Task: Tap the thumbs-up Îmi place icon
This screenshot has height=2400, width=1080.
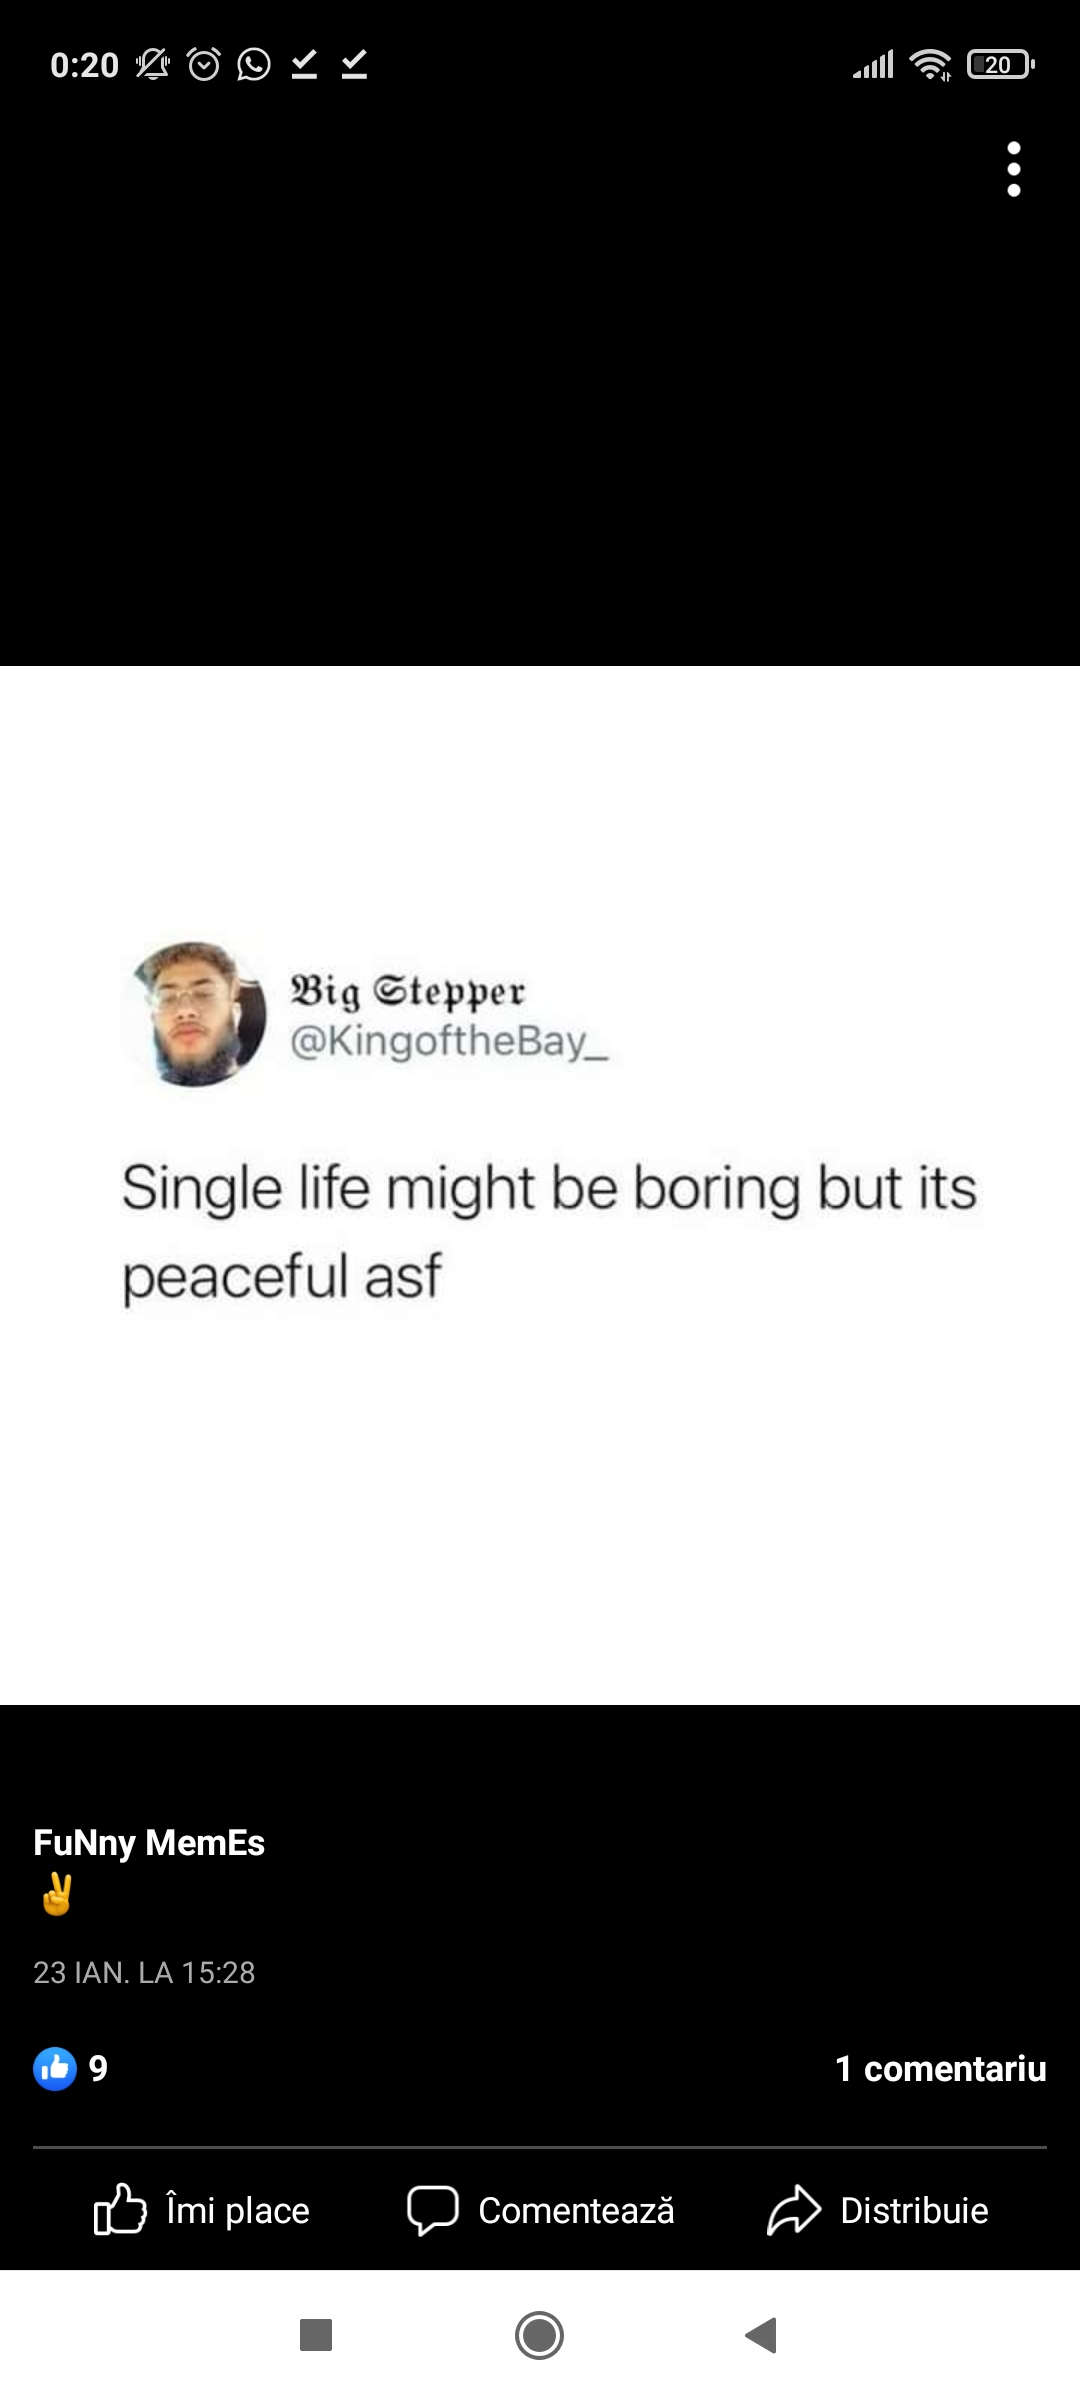Action: click(120, 2209)
